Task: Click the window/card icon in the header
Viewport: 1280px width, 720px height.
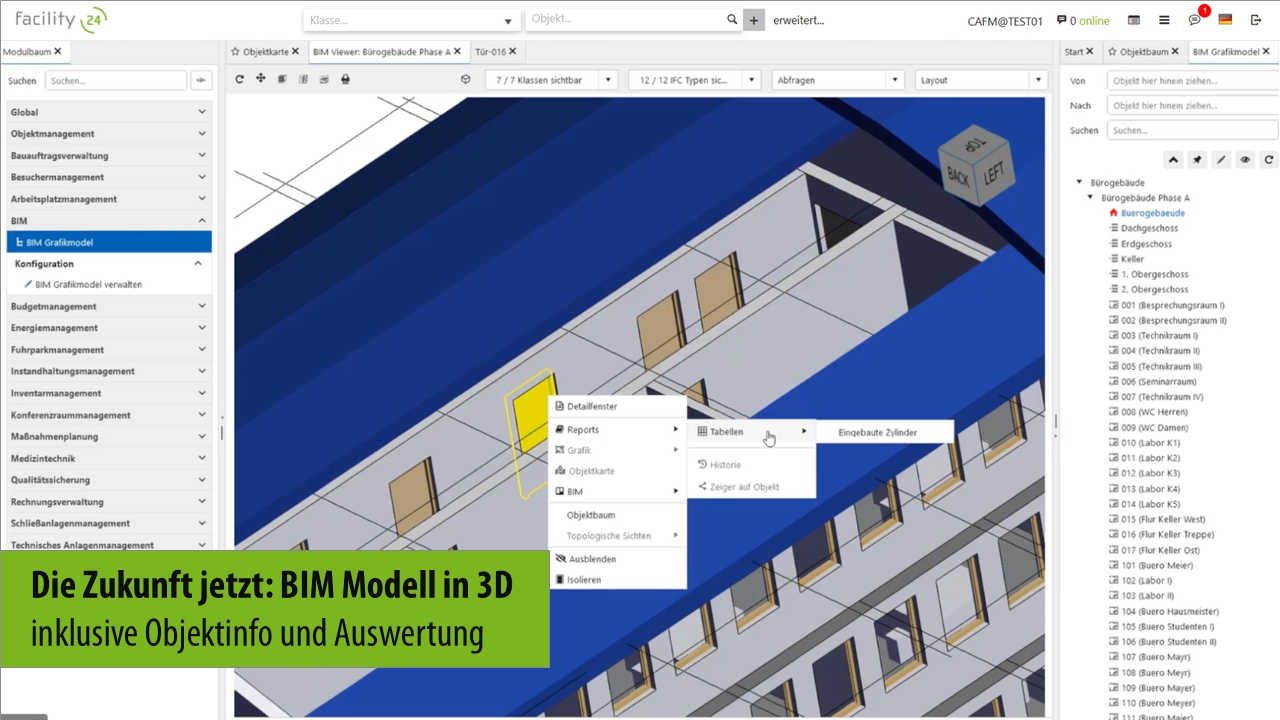Action: [x=1134, y=20]
